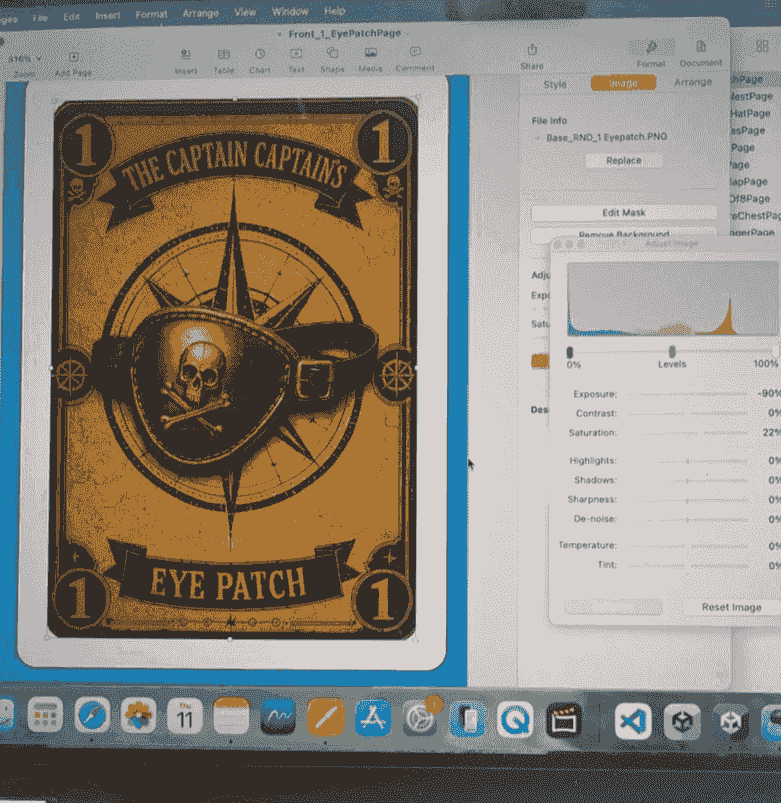Open Notes from the Dock
781x803 pixels.
click(x=231, y=716)
